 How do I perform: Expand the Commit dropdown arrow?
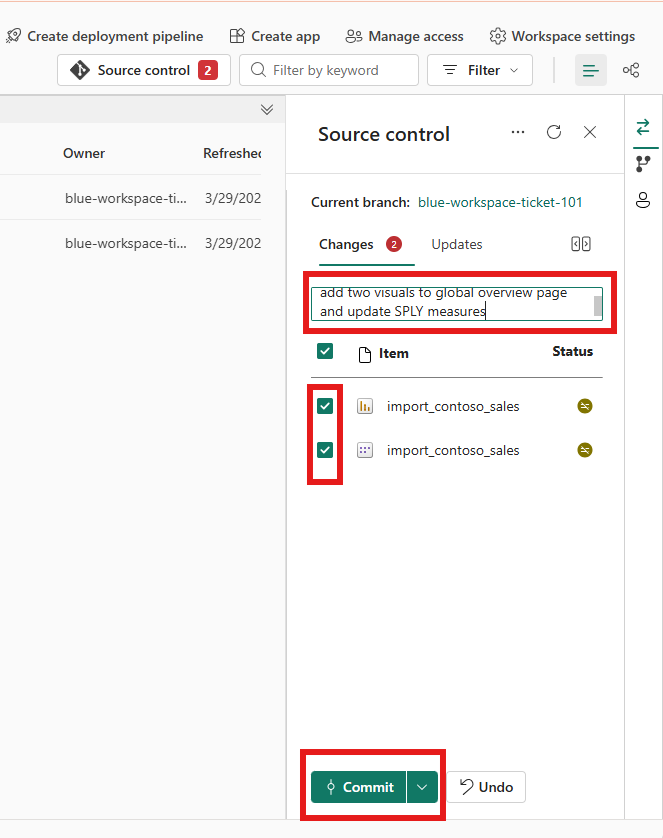tap(422, 787)
